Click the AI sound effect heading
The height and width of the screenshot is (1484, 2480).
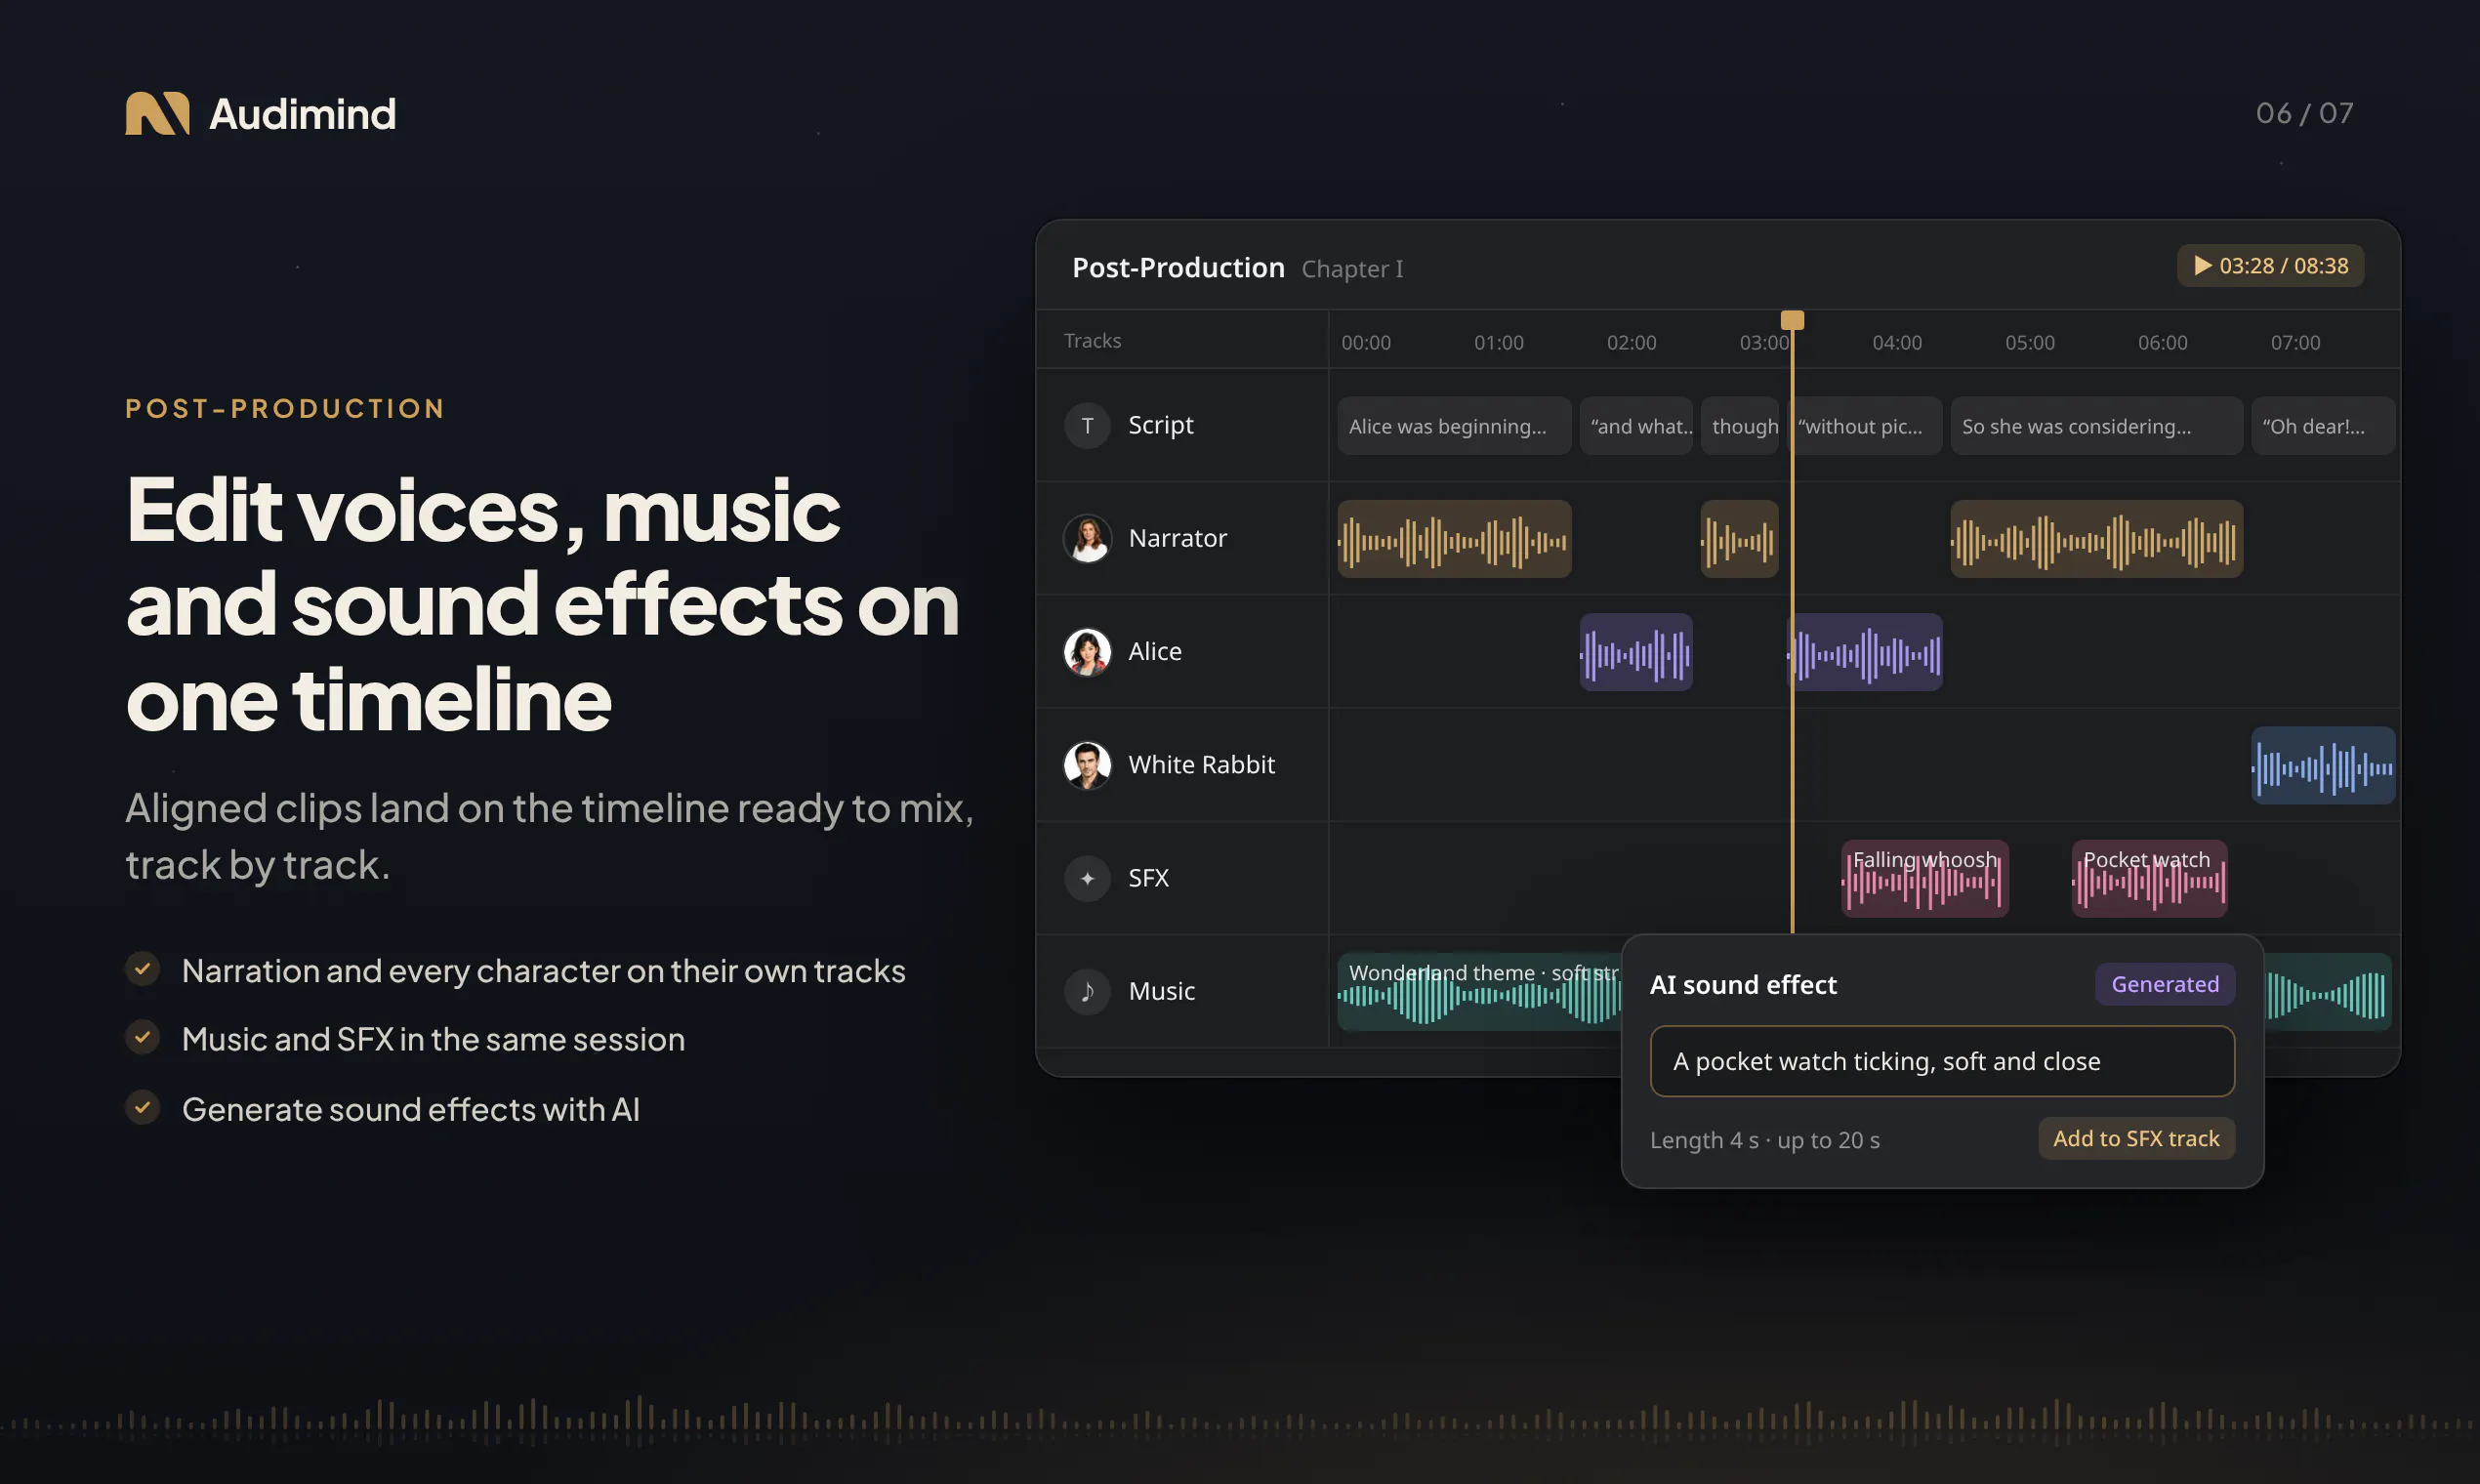pyautogui.click(x=1743, y=985)
